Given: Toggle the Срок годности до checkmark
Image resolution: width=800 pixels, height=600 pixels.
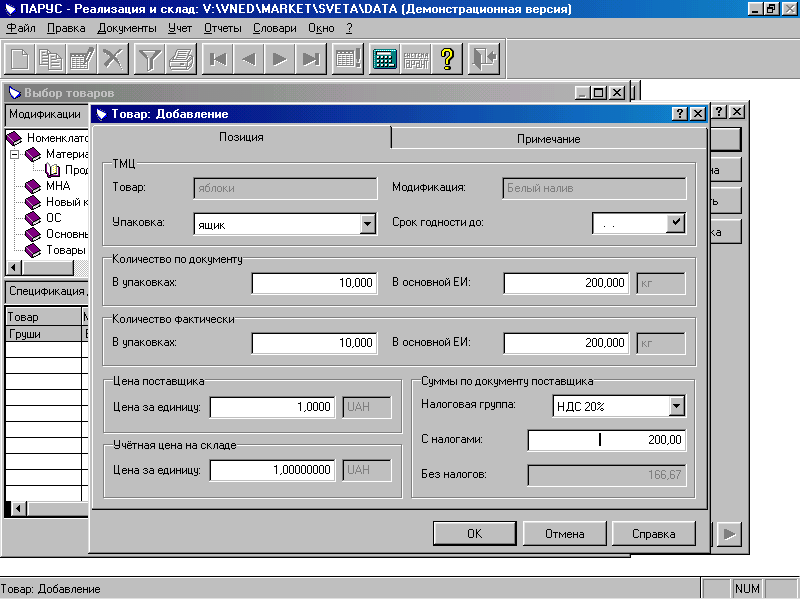Looking at the screenshot, I should tap(676, 223).
